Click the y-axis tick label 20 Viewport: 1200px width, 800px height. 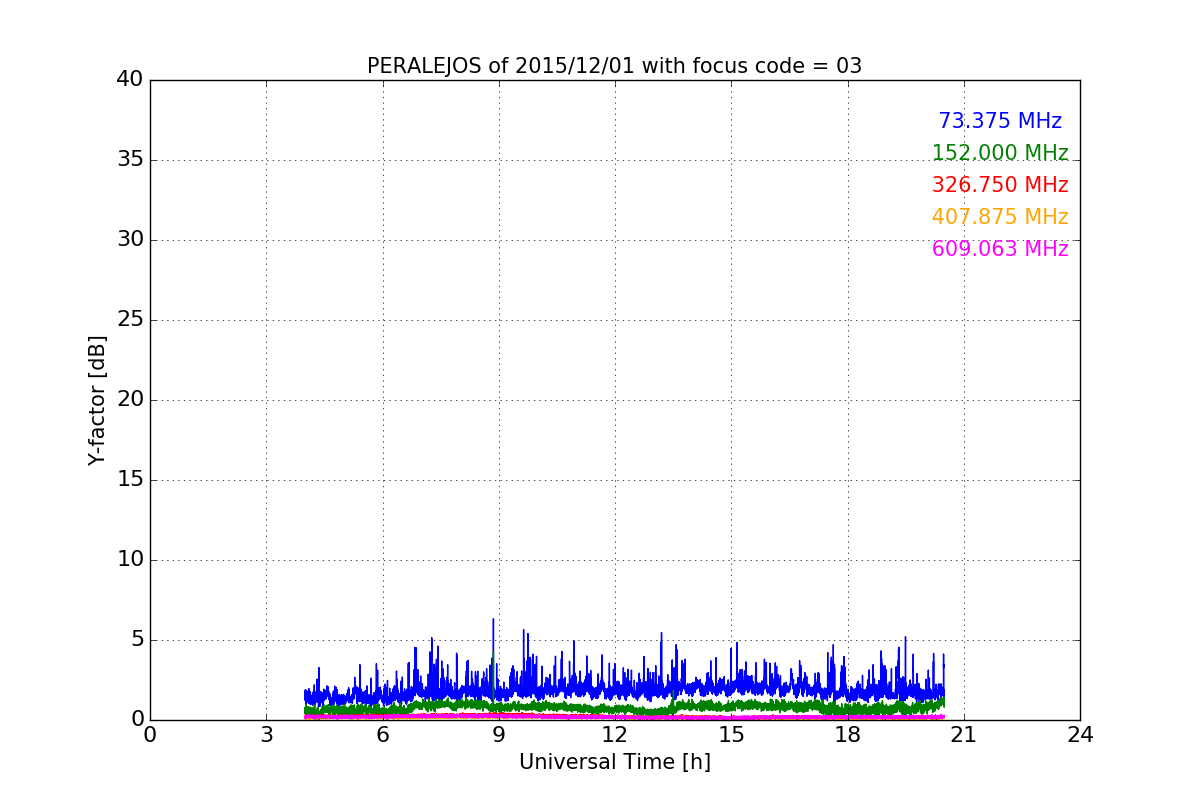click(x=130, y=399)
